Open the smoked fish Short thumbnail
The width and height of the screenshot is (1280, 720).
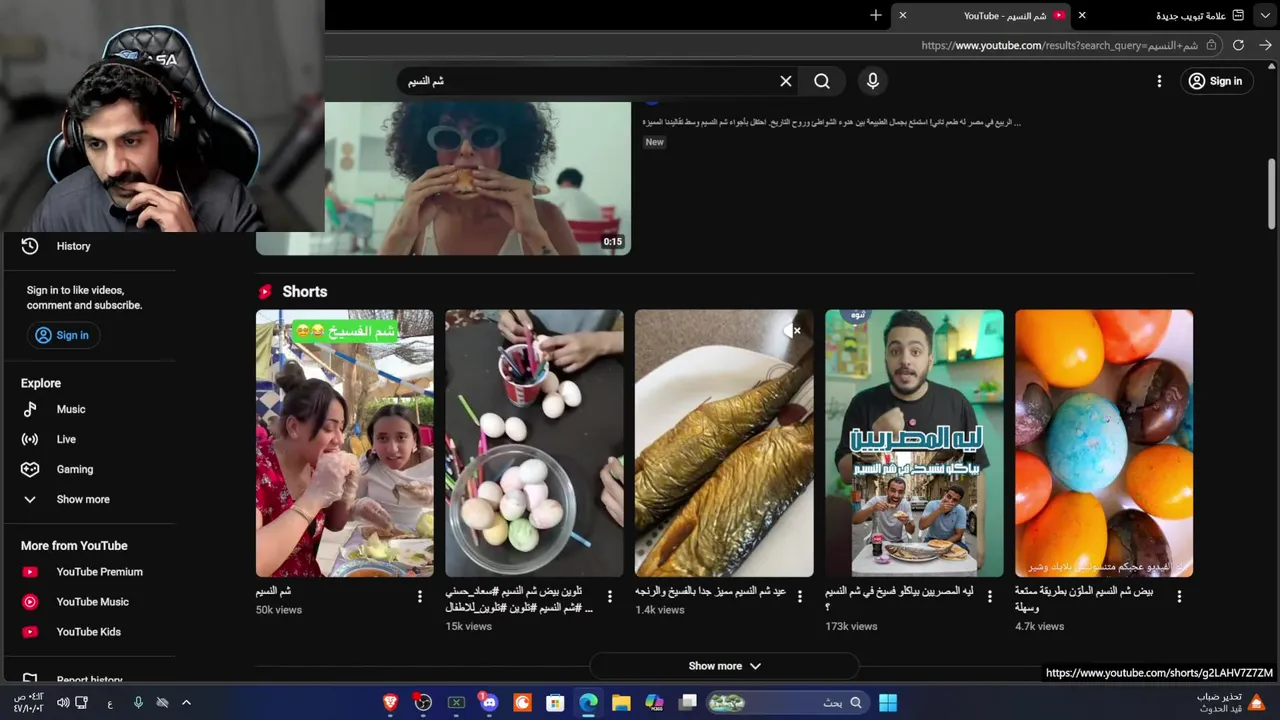tap(724, 443)
